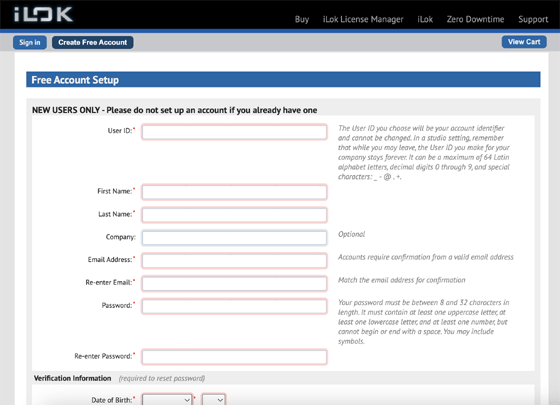The width and height of the screenshot is (560, 405).
Task: Focus the First Name field
Action: click(234, 192)
